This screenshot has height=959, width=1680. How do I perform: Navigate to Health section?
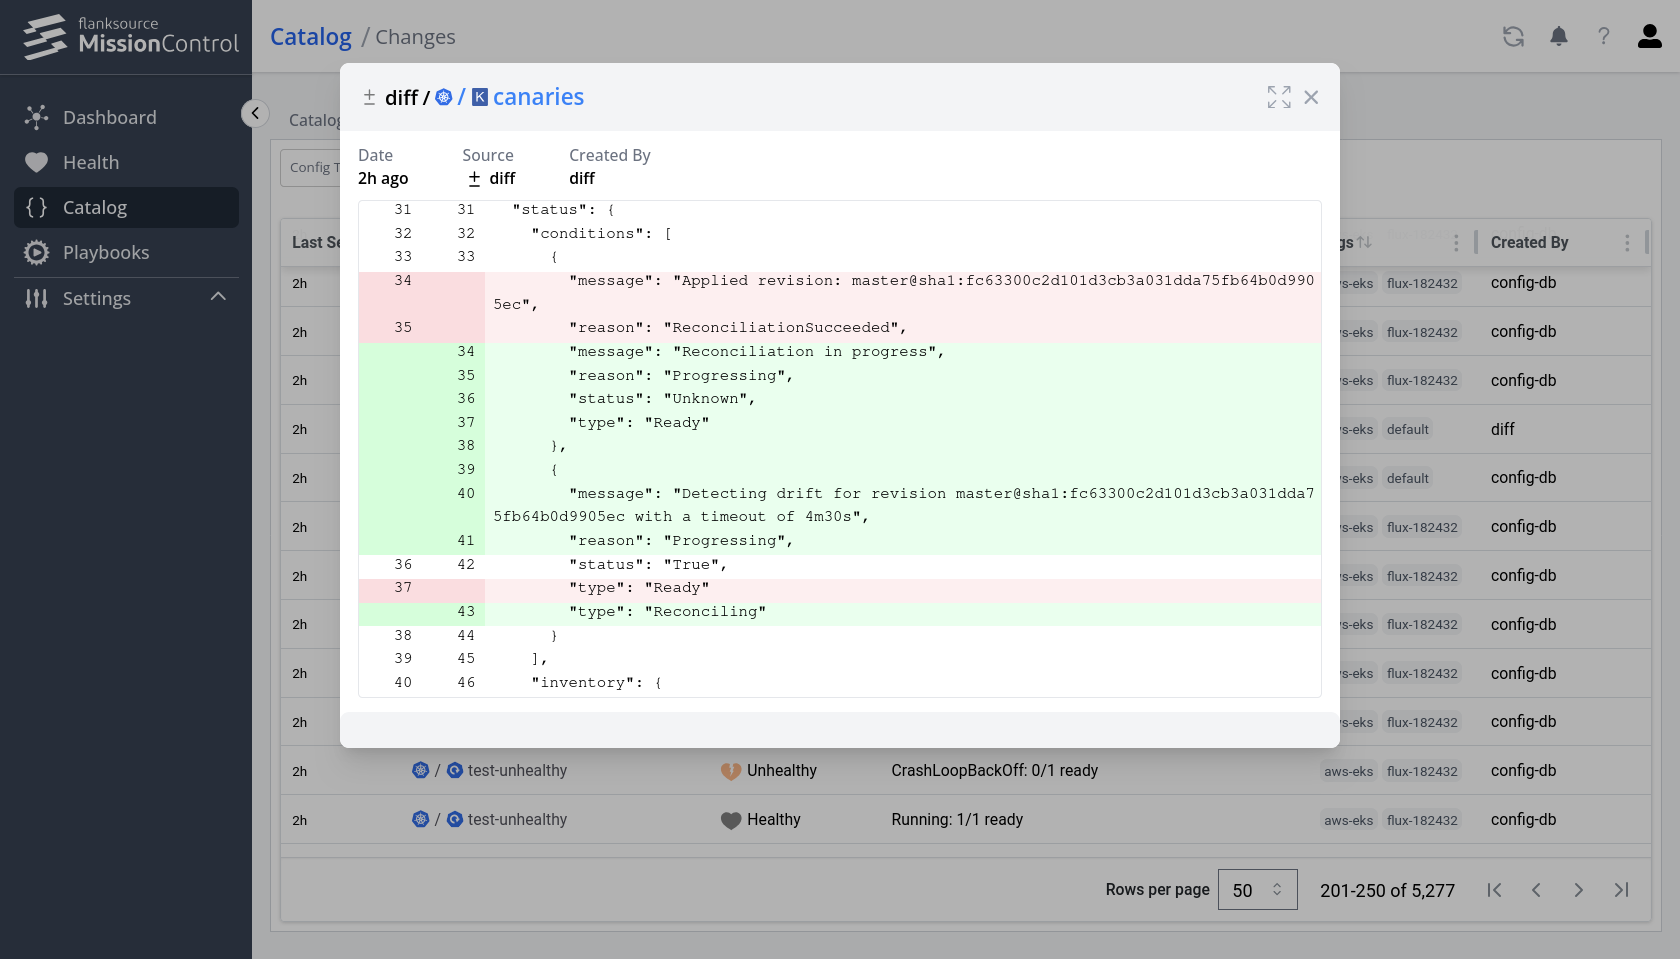pyautogui.click(x=90, y=162)
